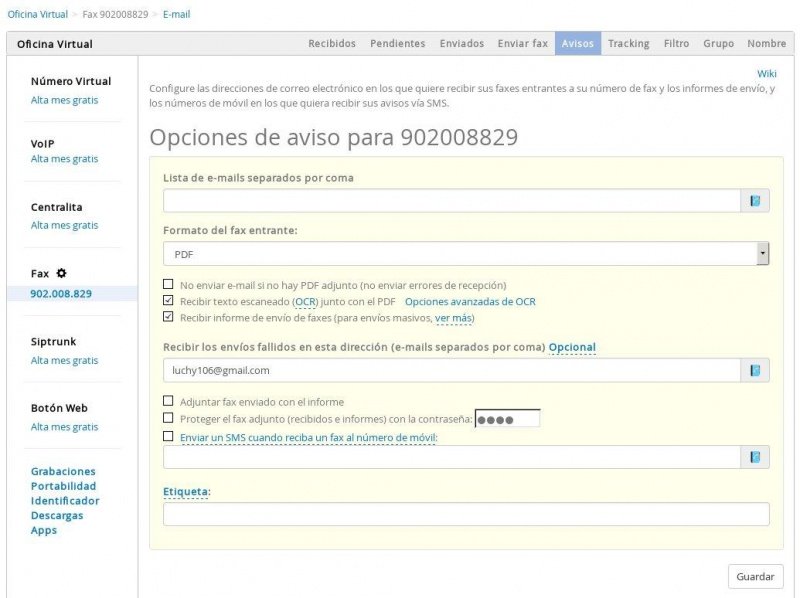Screen dimensions: 800x598
Task: Open 'Opciones avanzadas de OCR'
Action: [x=472, y=301]
